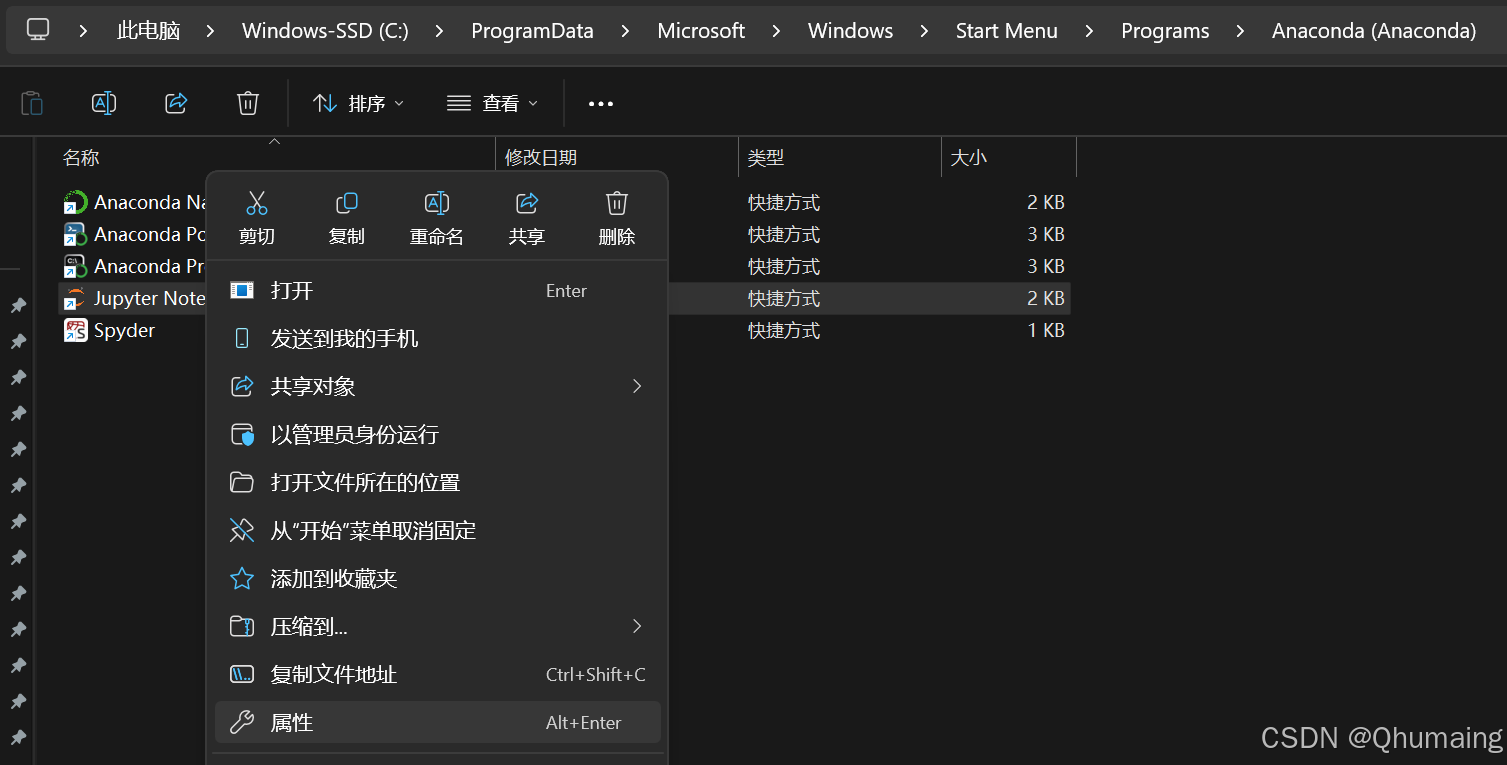Open the 查看 view dropdown

(x=492, y=103)
